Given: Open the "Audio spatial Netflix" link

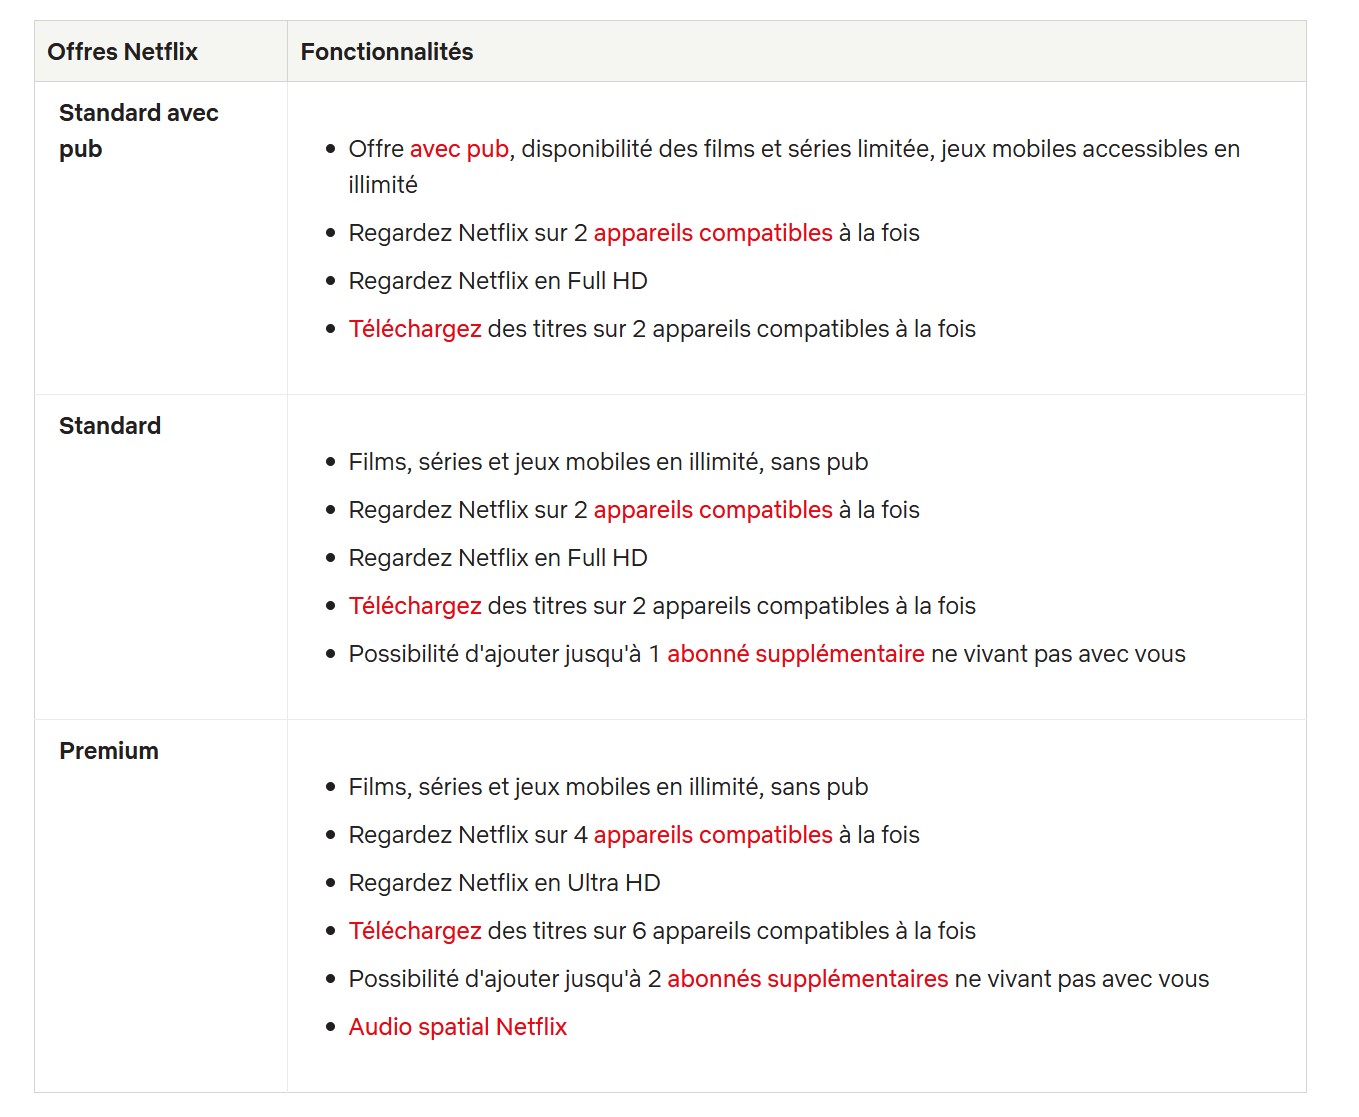Looking at the screenshot, I should pos(457,1027).
